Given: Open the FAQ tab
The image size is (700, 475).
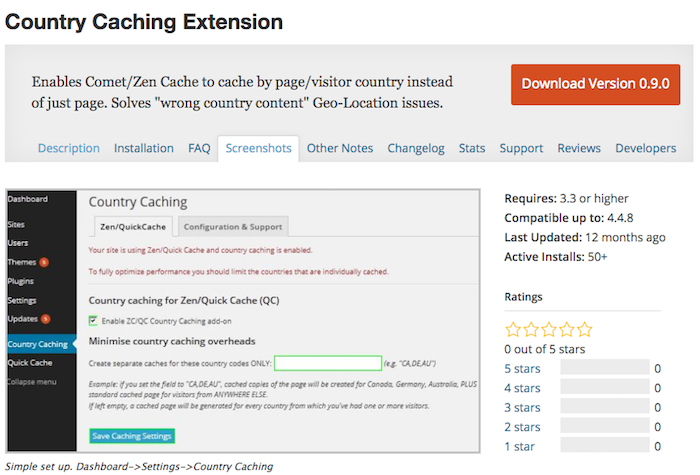Looking at the screenshot, I should pyautogui.click(x=199, y=148).
